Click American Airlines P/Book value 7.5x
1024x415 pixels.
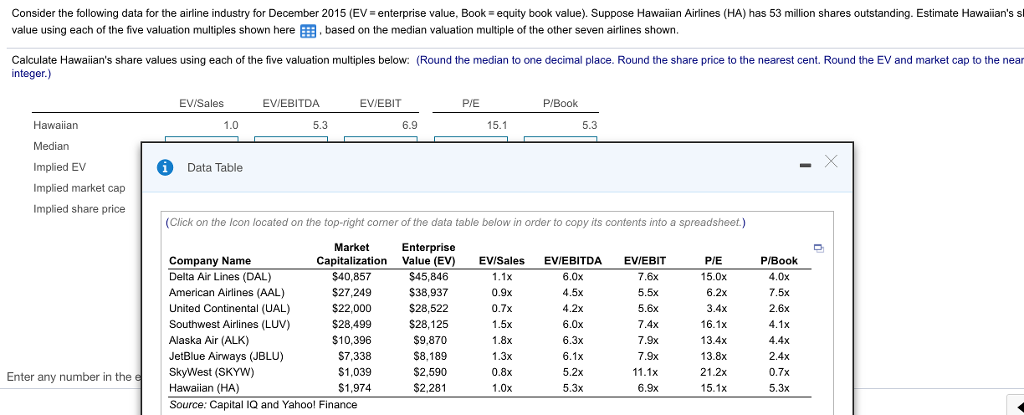coord(779,292)
